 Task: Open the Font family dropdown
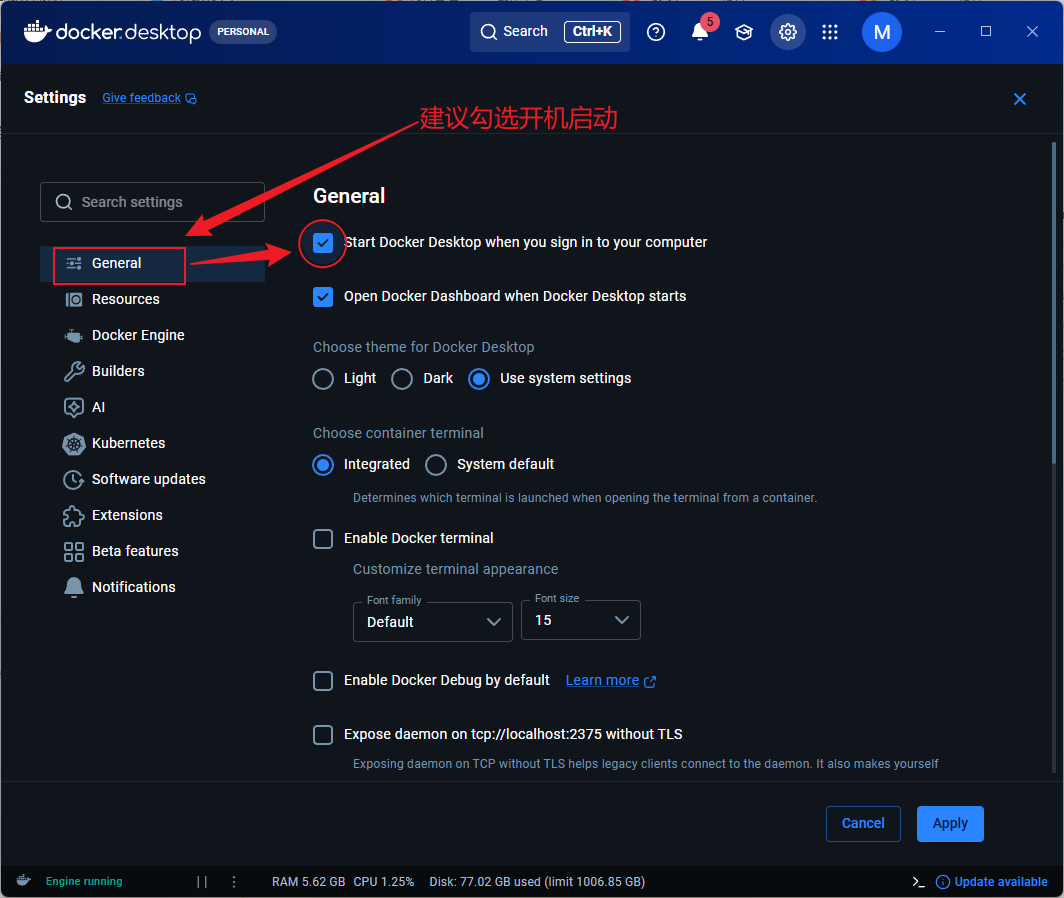tap(433, 622)
